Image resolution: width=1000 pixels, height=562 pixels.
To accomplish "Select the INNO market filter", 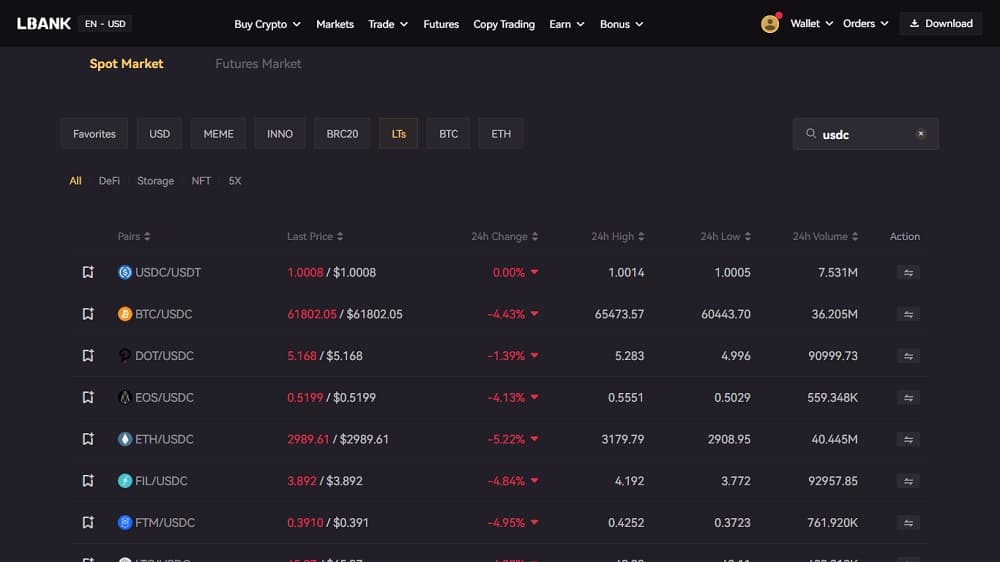I will [x=280, y=134].
